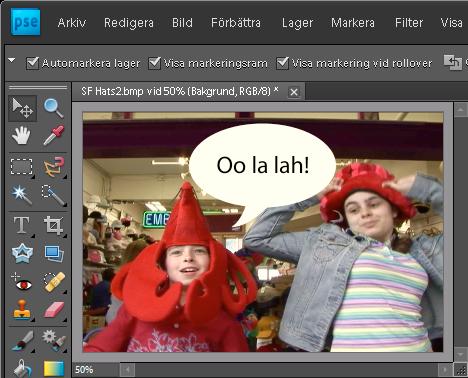Select the Zoom magnifier tool
Screen dimensions: 468x378
coord(53,108)
